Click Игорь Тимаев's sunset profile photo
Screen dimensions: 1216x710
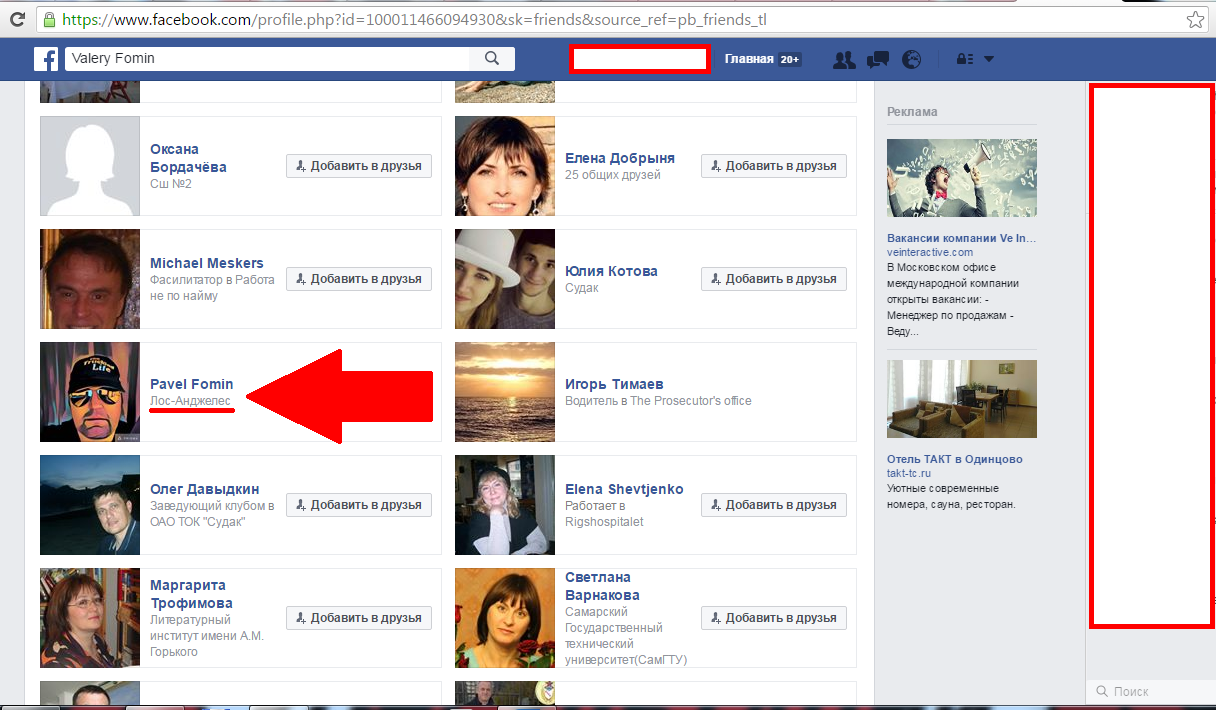(505, 392)
